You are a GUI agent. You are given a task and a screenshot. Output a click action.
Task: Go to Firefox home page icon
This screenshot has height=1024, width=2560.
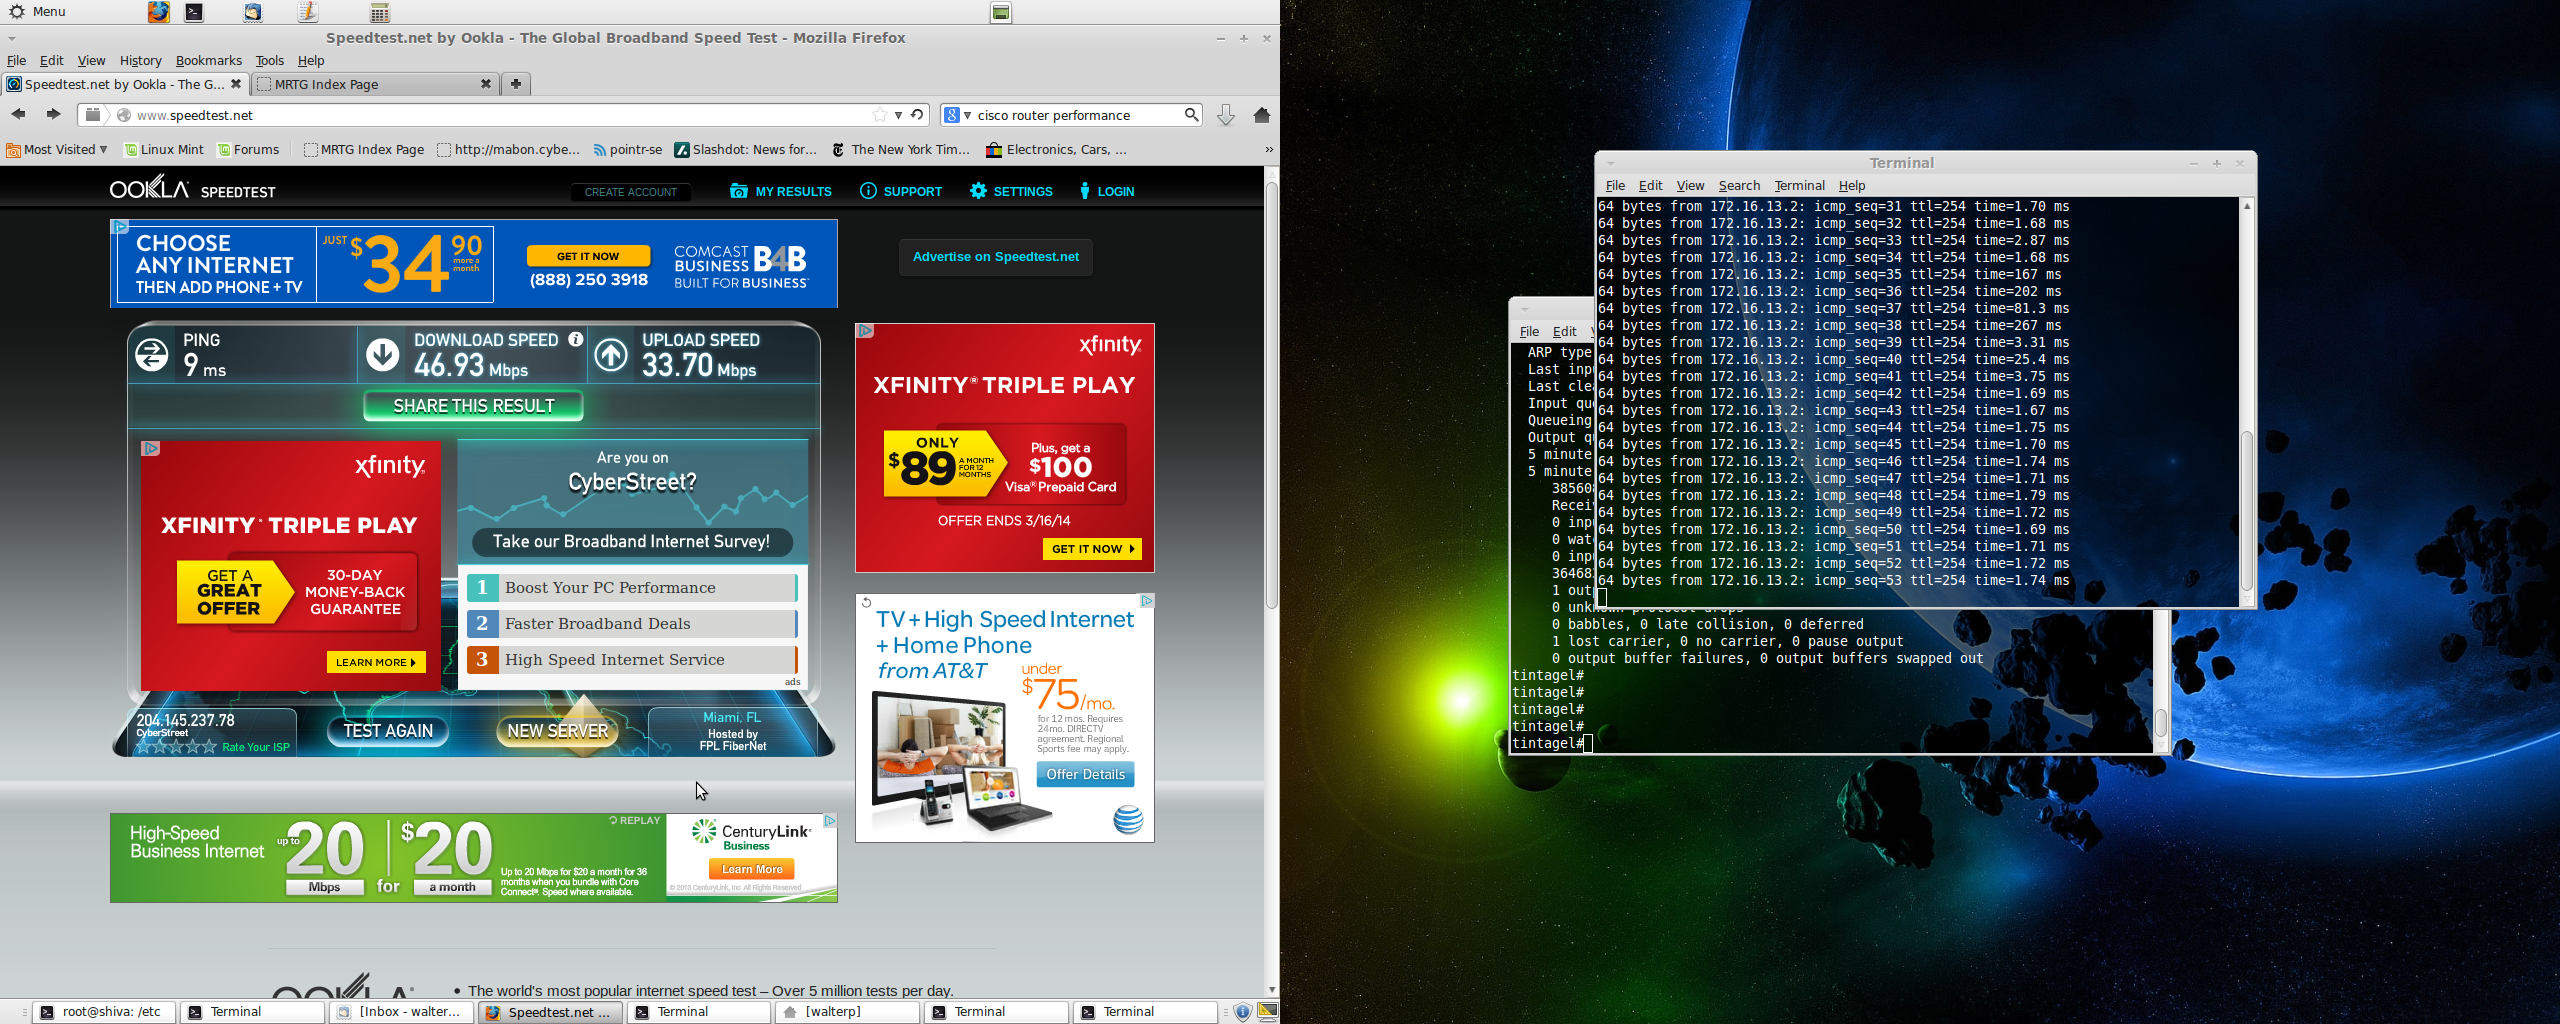coord(1261,115)
